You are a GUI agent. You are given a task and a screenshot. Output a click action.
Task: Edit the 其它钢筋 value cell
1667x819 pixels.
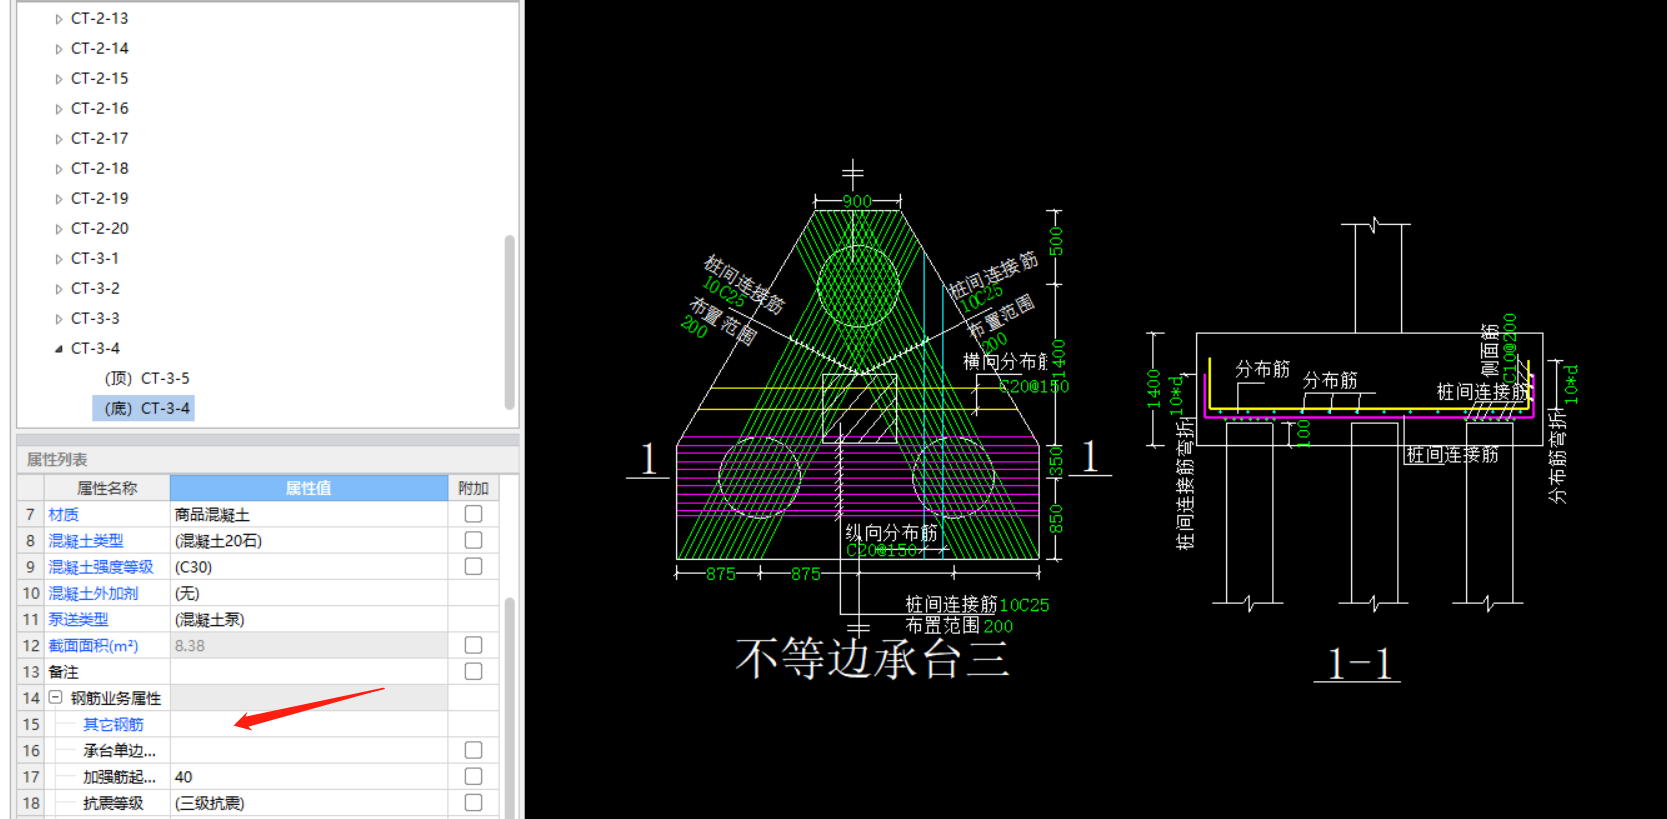pyautogui.click(x=309, y=724)
